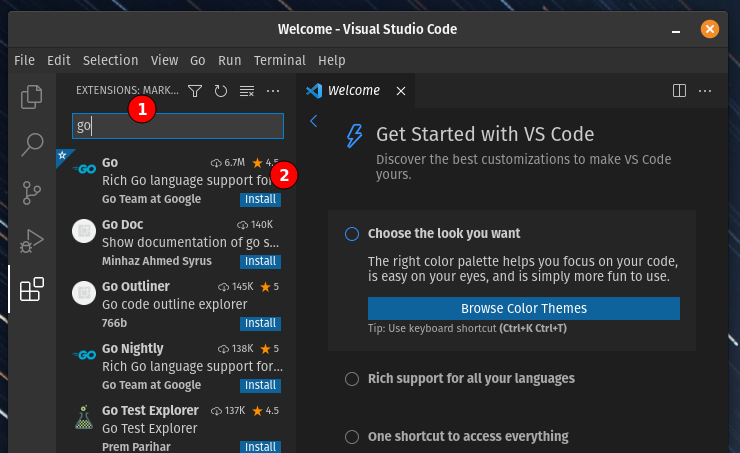740x453 pixels.
Task: Click publisher name Prem Parihar
Action: [x=136, y=446]
